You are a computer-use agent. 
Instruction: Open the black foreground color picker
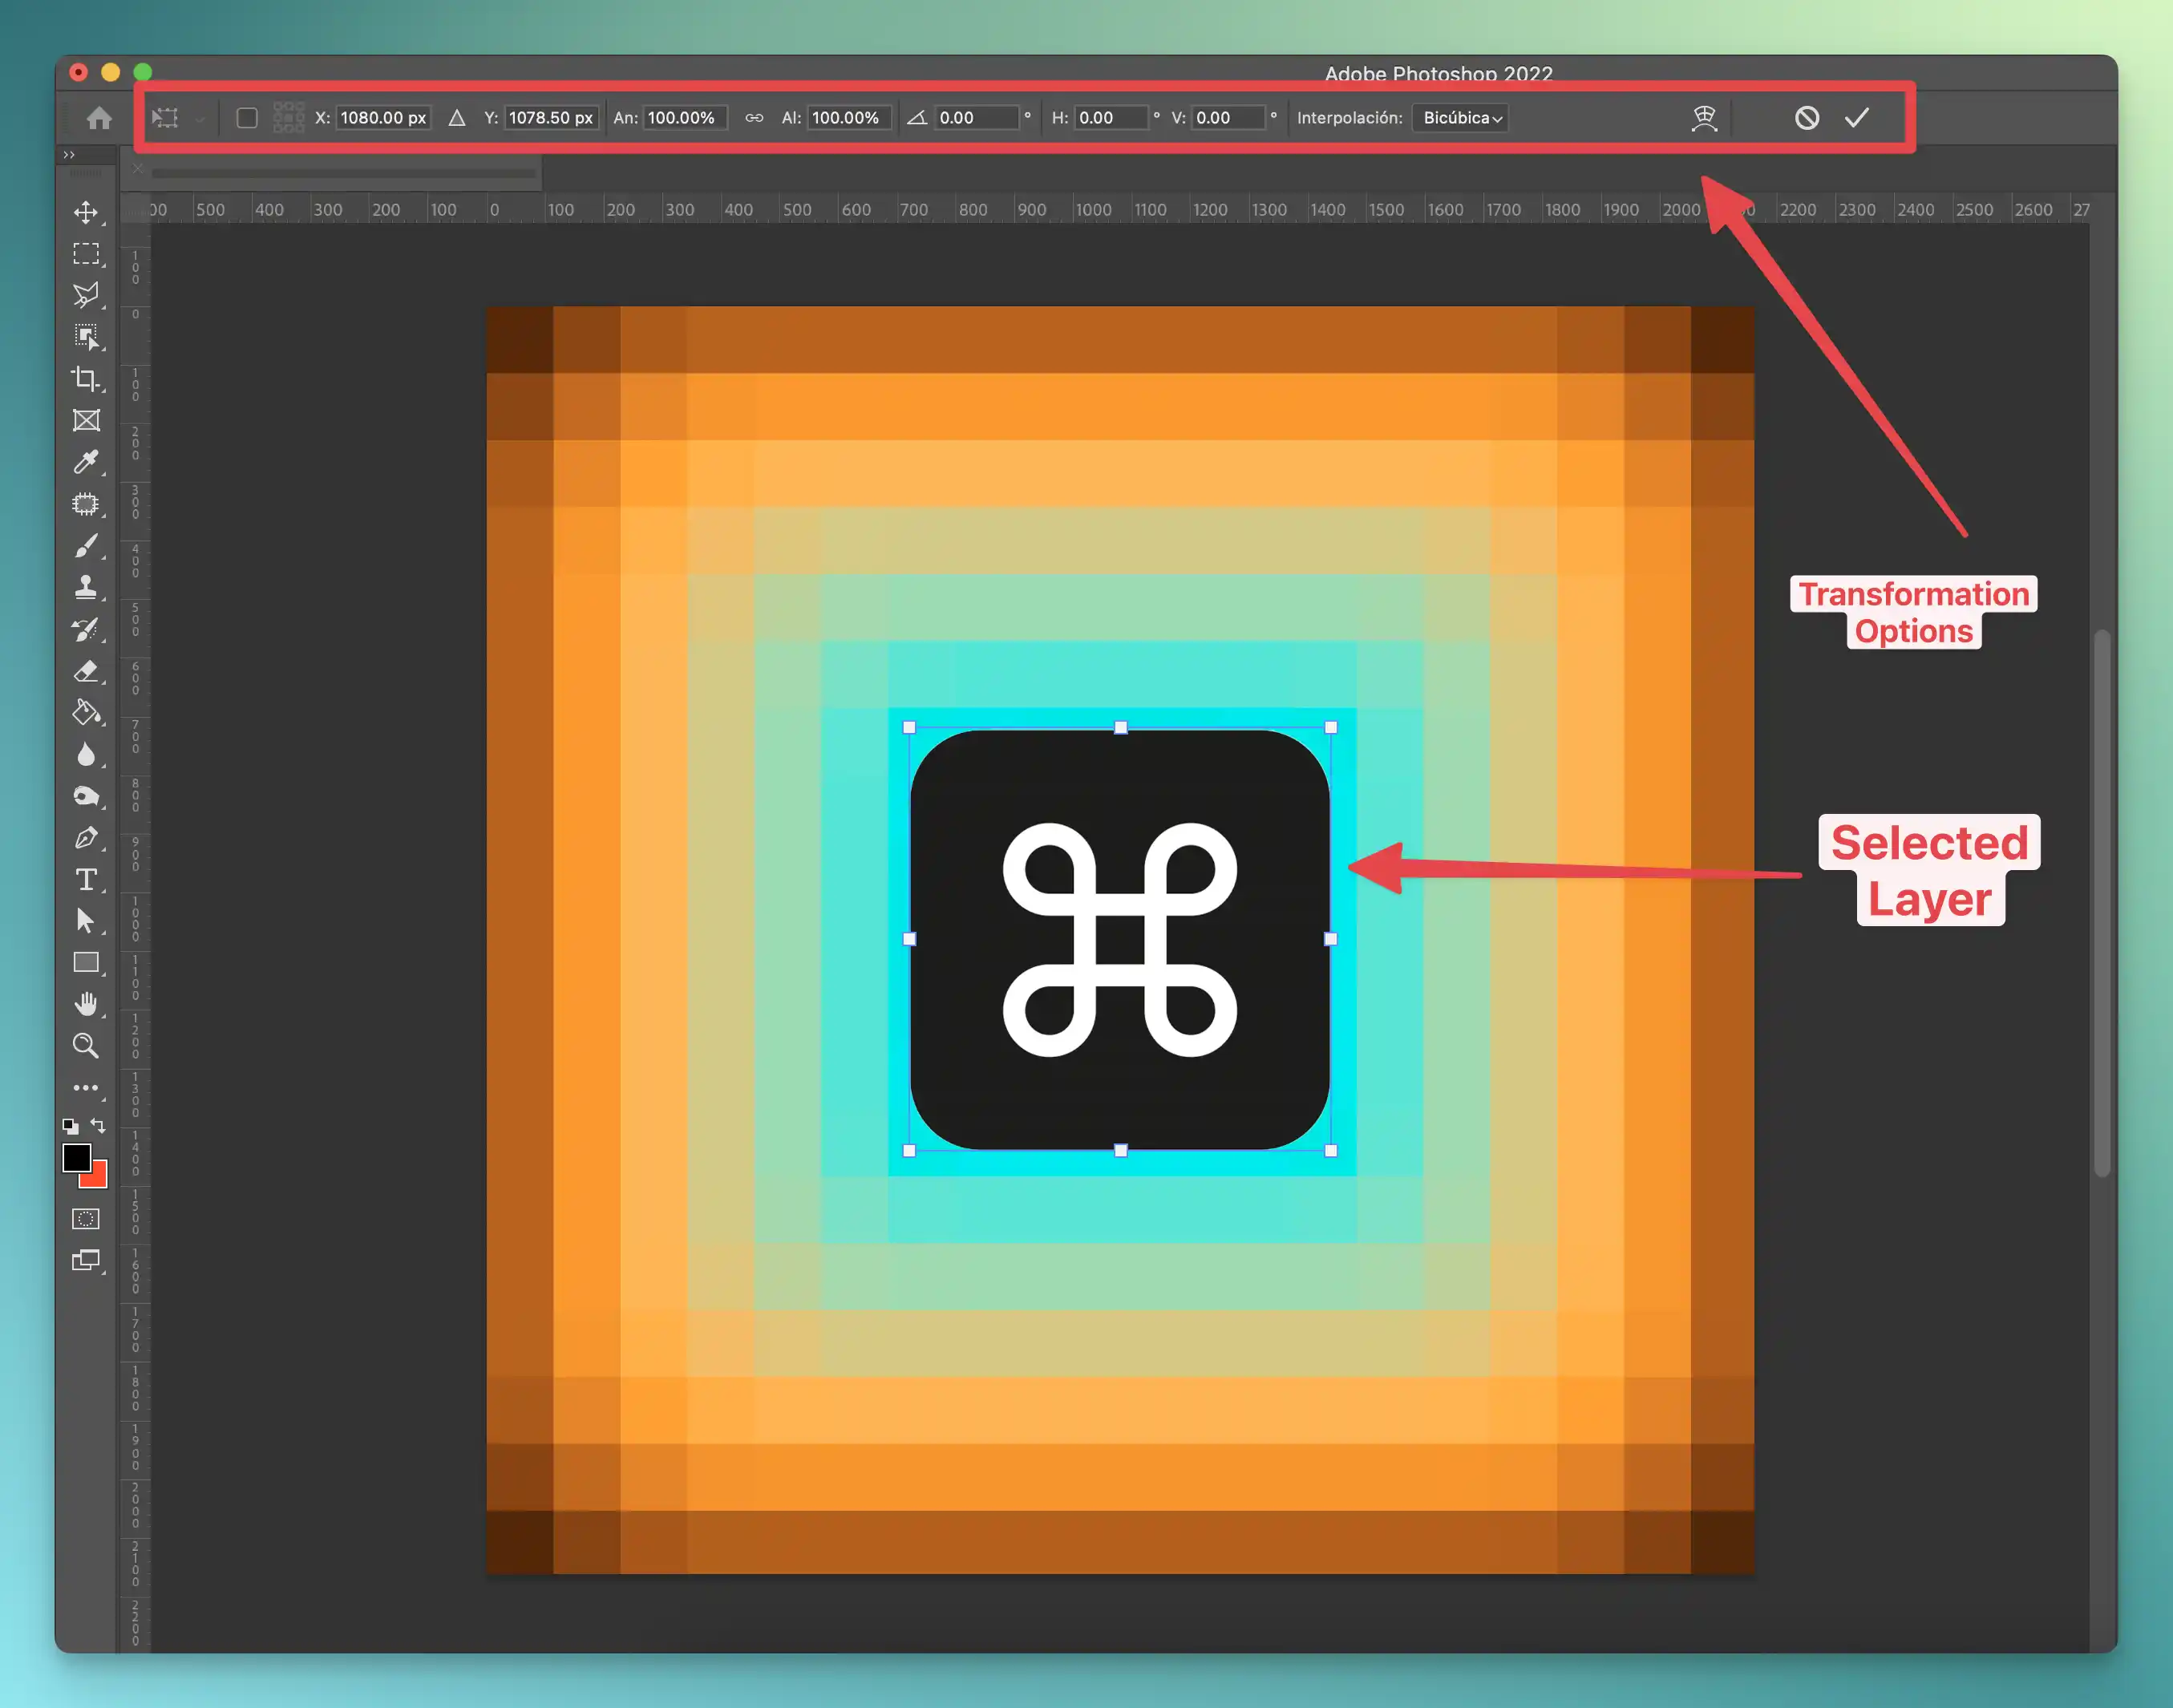tap(76, 1157)
